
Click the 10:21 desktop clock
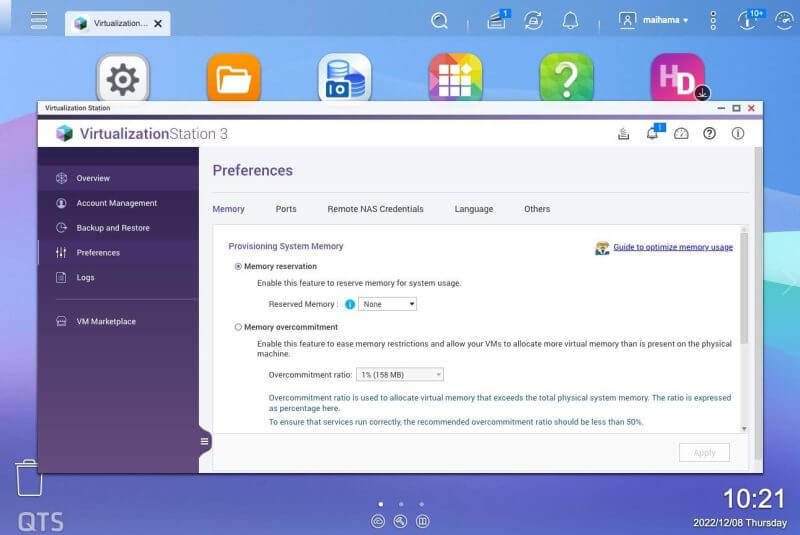click(754, 498)
